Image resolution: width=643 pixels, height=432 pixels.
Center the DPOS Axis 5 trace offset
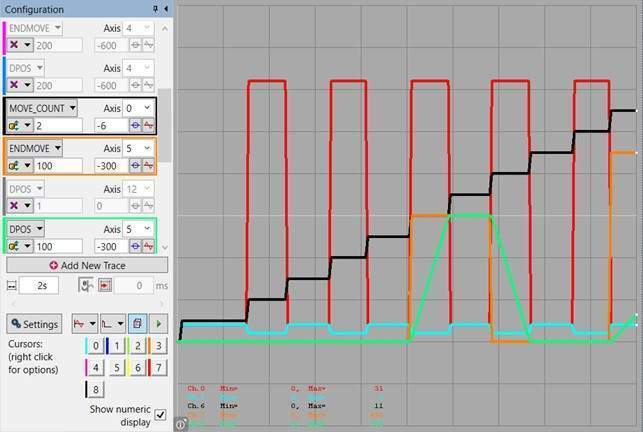pos(135,246)
